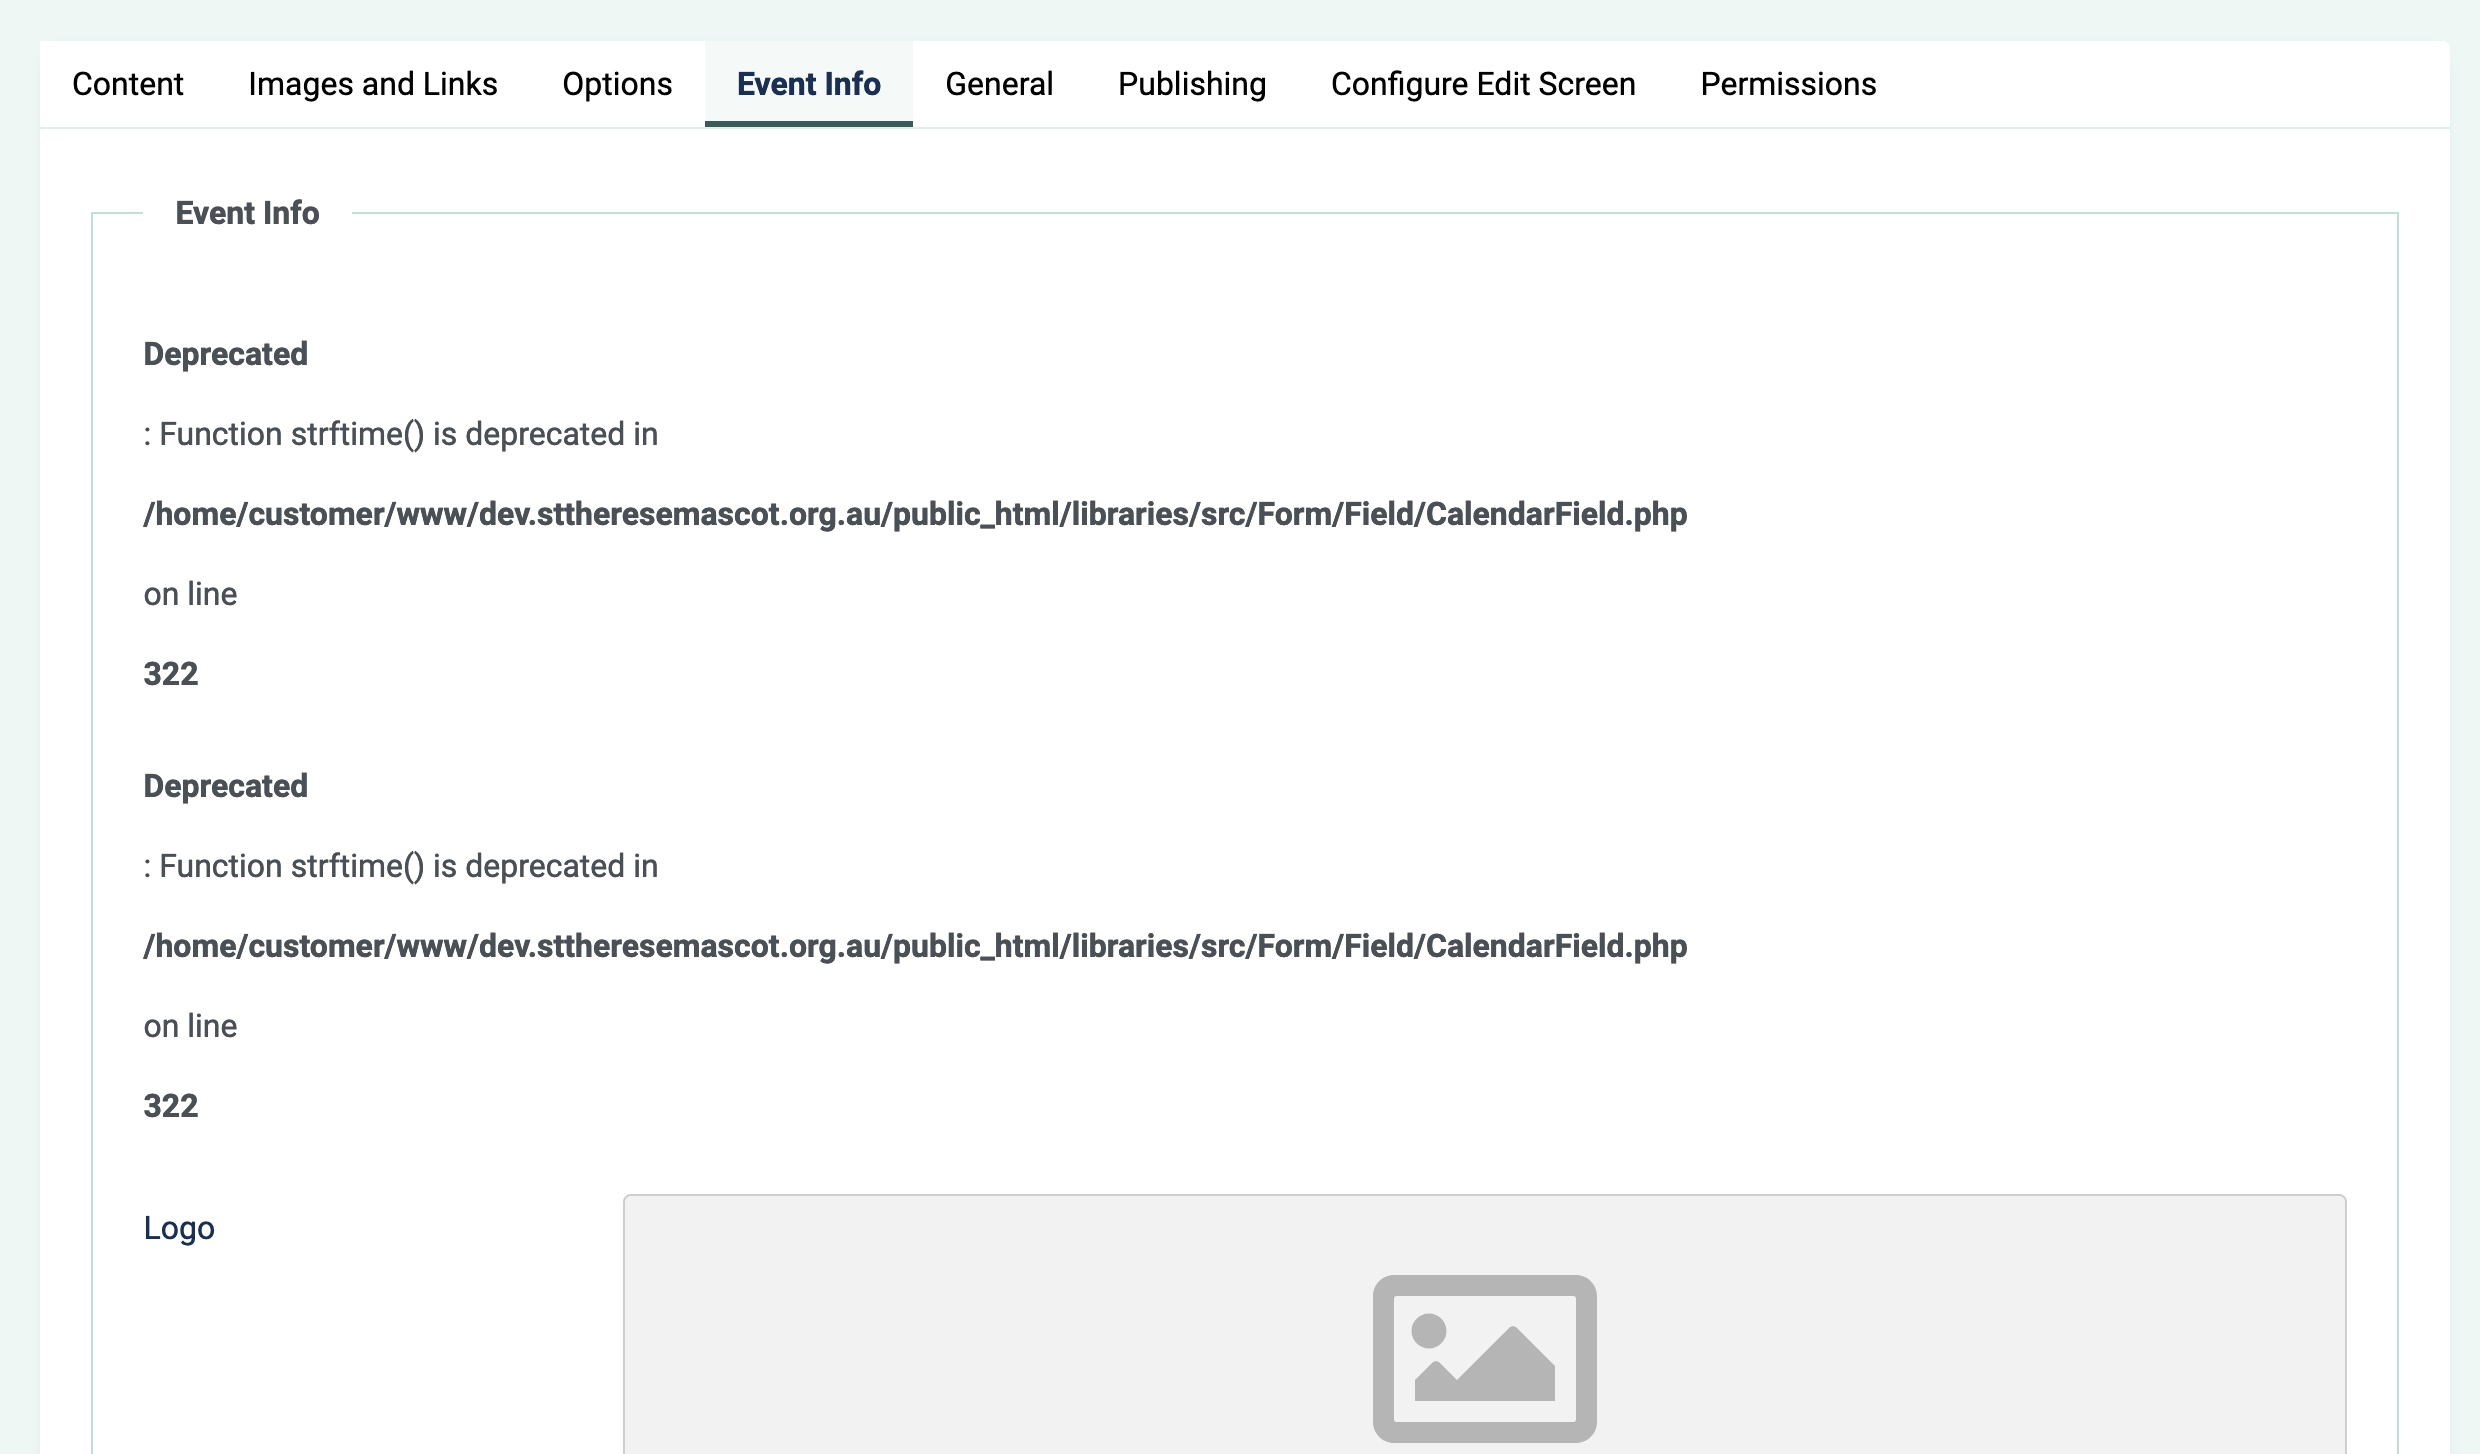Open the Permissions tab

point(1788,84)
